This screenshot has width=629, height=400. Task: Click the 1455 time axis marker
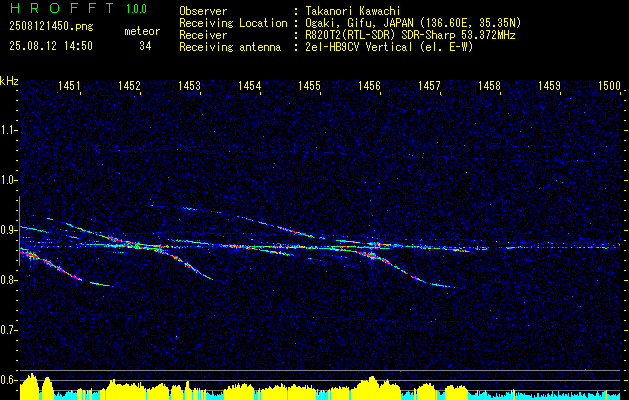click(x=310, y=85)
